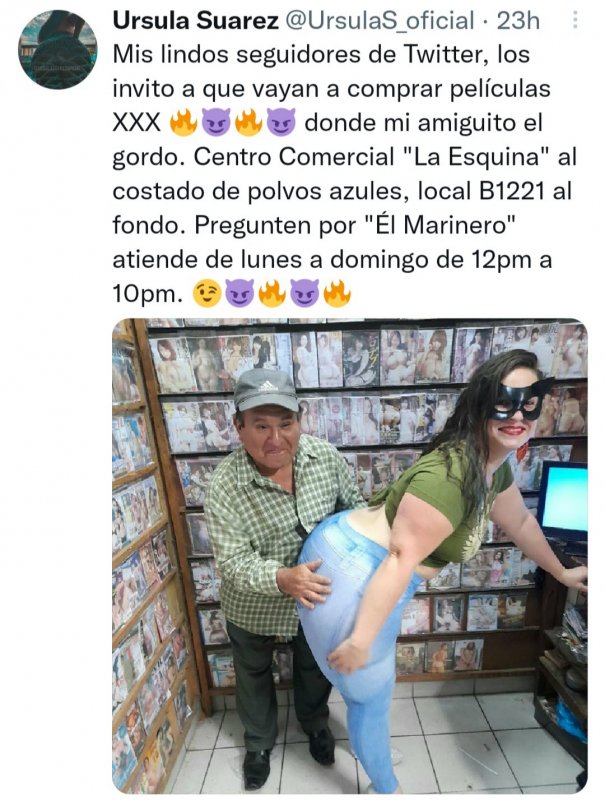Open the tweet via the 23h timestamp
The width and height of the screenshot is (605, 800).
point(518,21)
